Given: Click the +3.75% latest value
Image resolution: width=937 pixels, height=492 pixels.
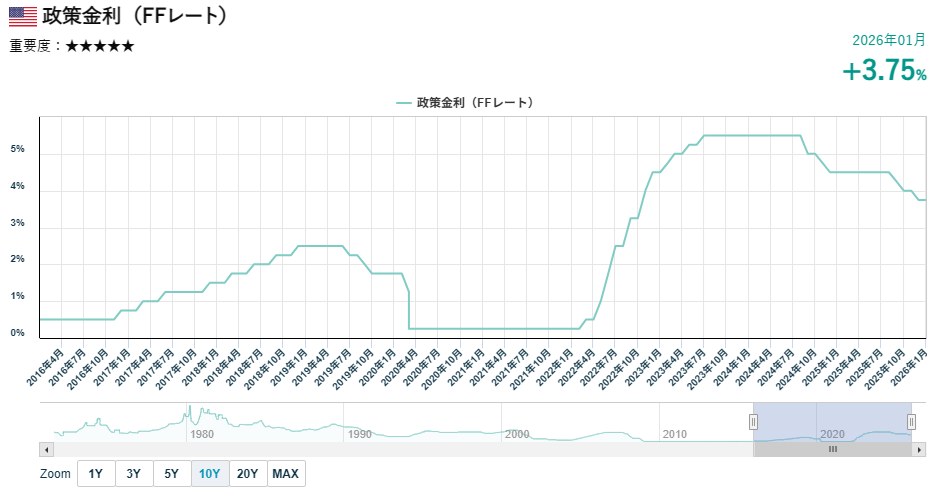Looking at the screenshot, I should (884, 70).
